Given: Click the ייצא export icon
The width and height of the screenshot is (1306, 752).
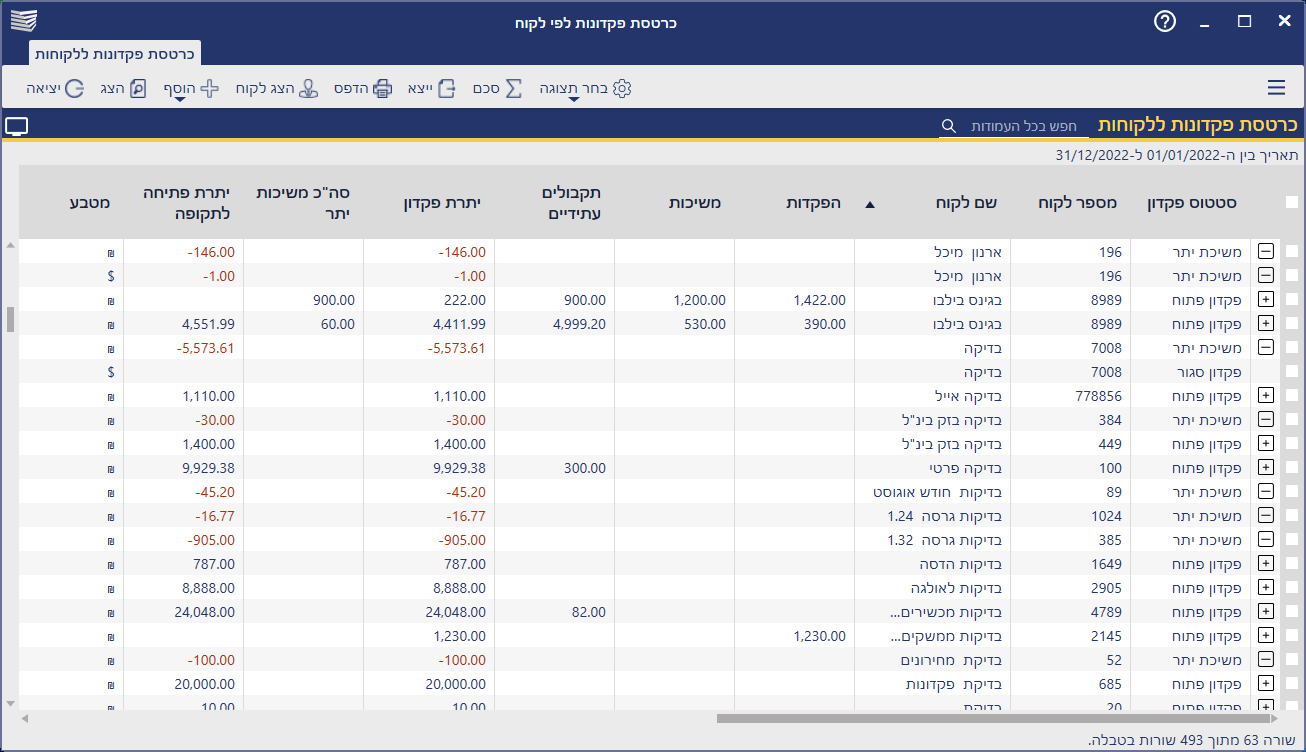Looking at the screenshot, I should pyautogui.click(x=447, y=88).
